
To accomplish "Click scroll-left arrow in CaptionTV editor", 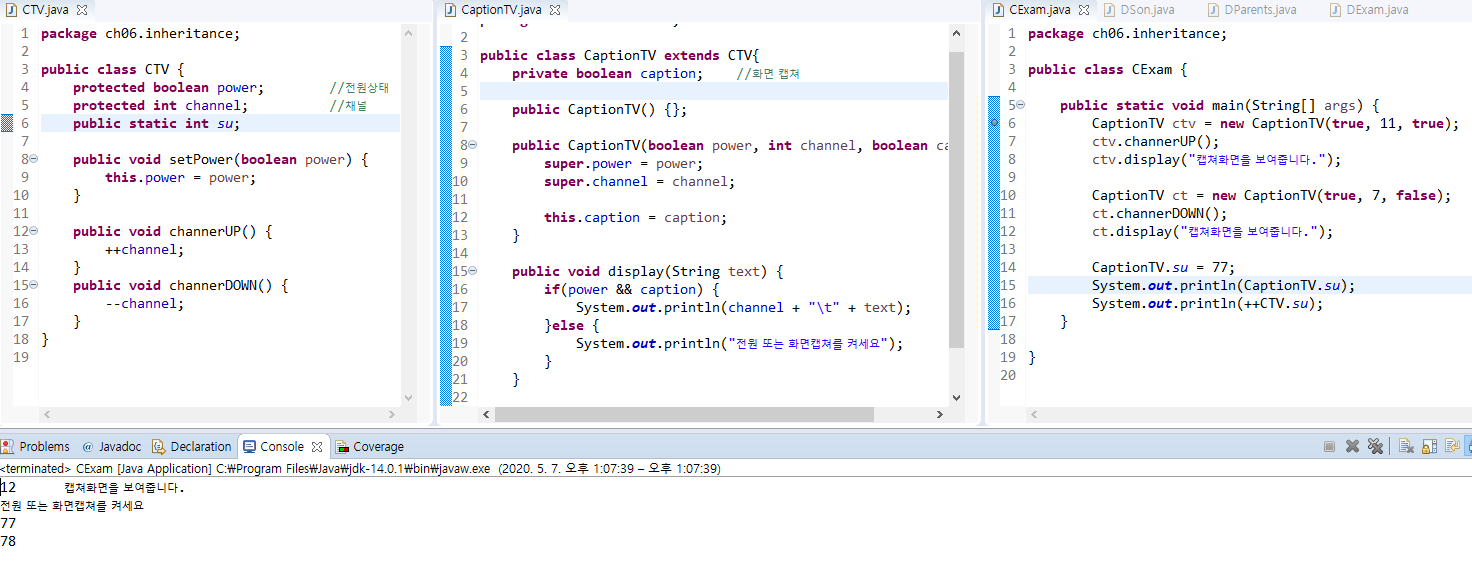I will click(x=487, y=414).
